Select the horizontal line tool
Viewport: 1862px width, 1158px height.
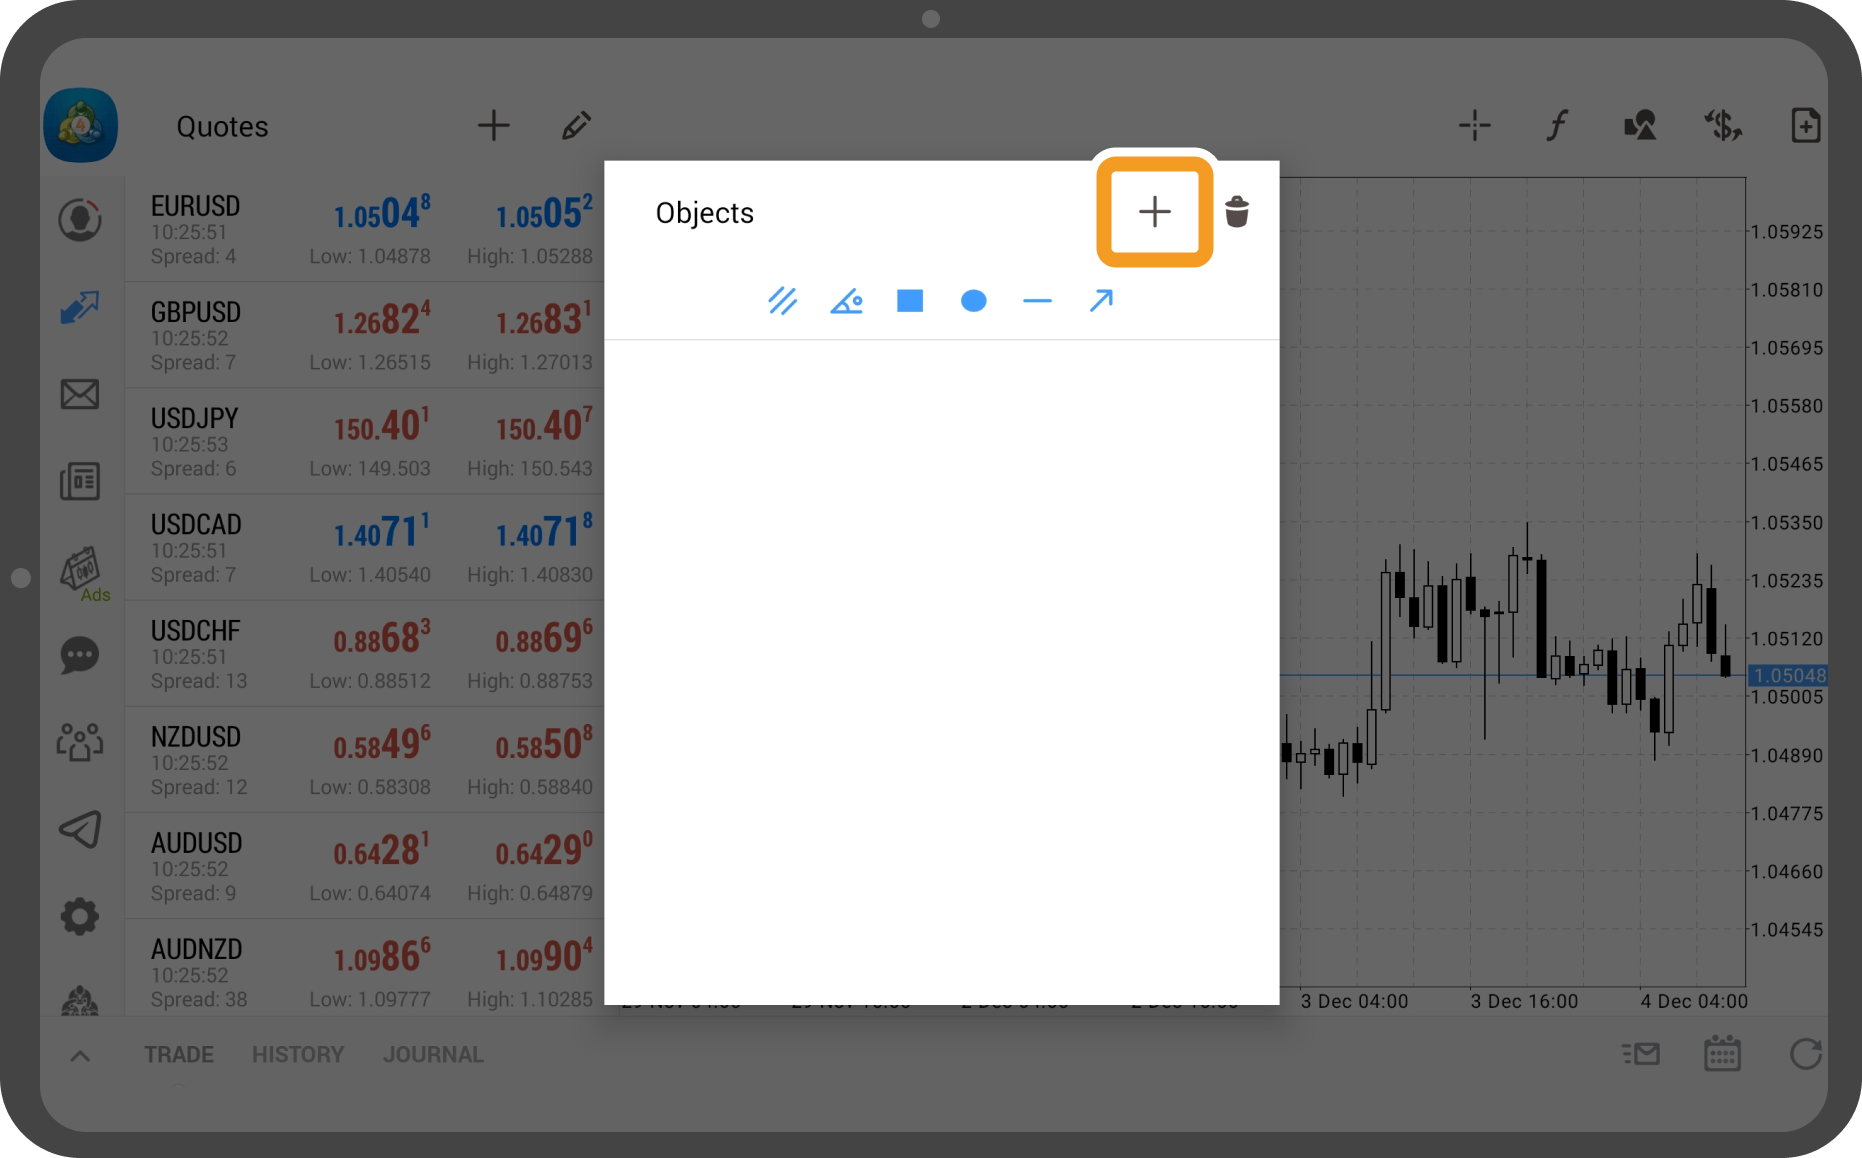coord(1037,301)
